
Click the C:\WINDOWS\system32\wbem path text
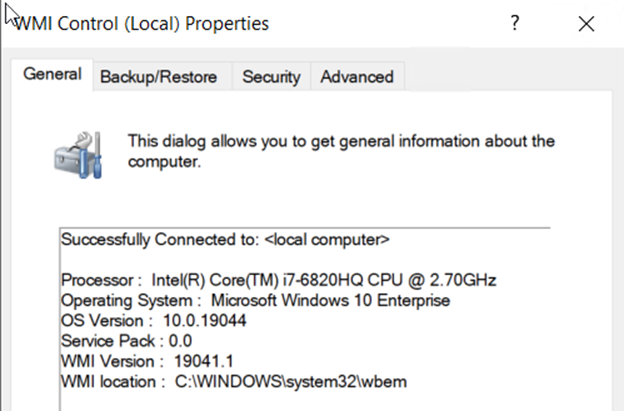tap(291, 382)
